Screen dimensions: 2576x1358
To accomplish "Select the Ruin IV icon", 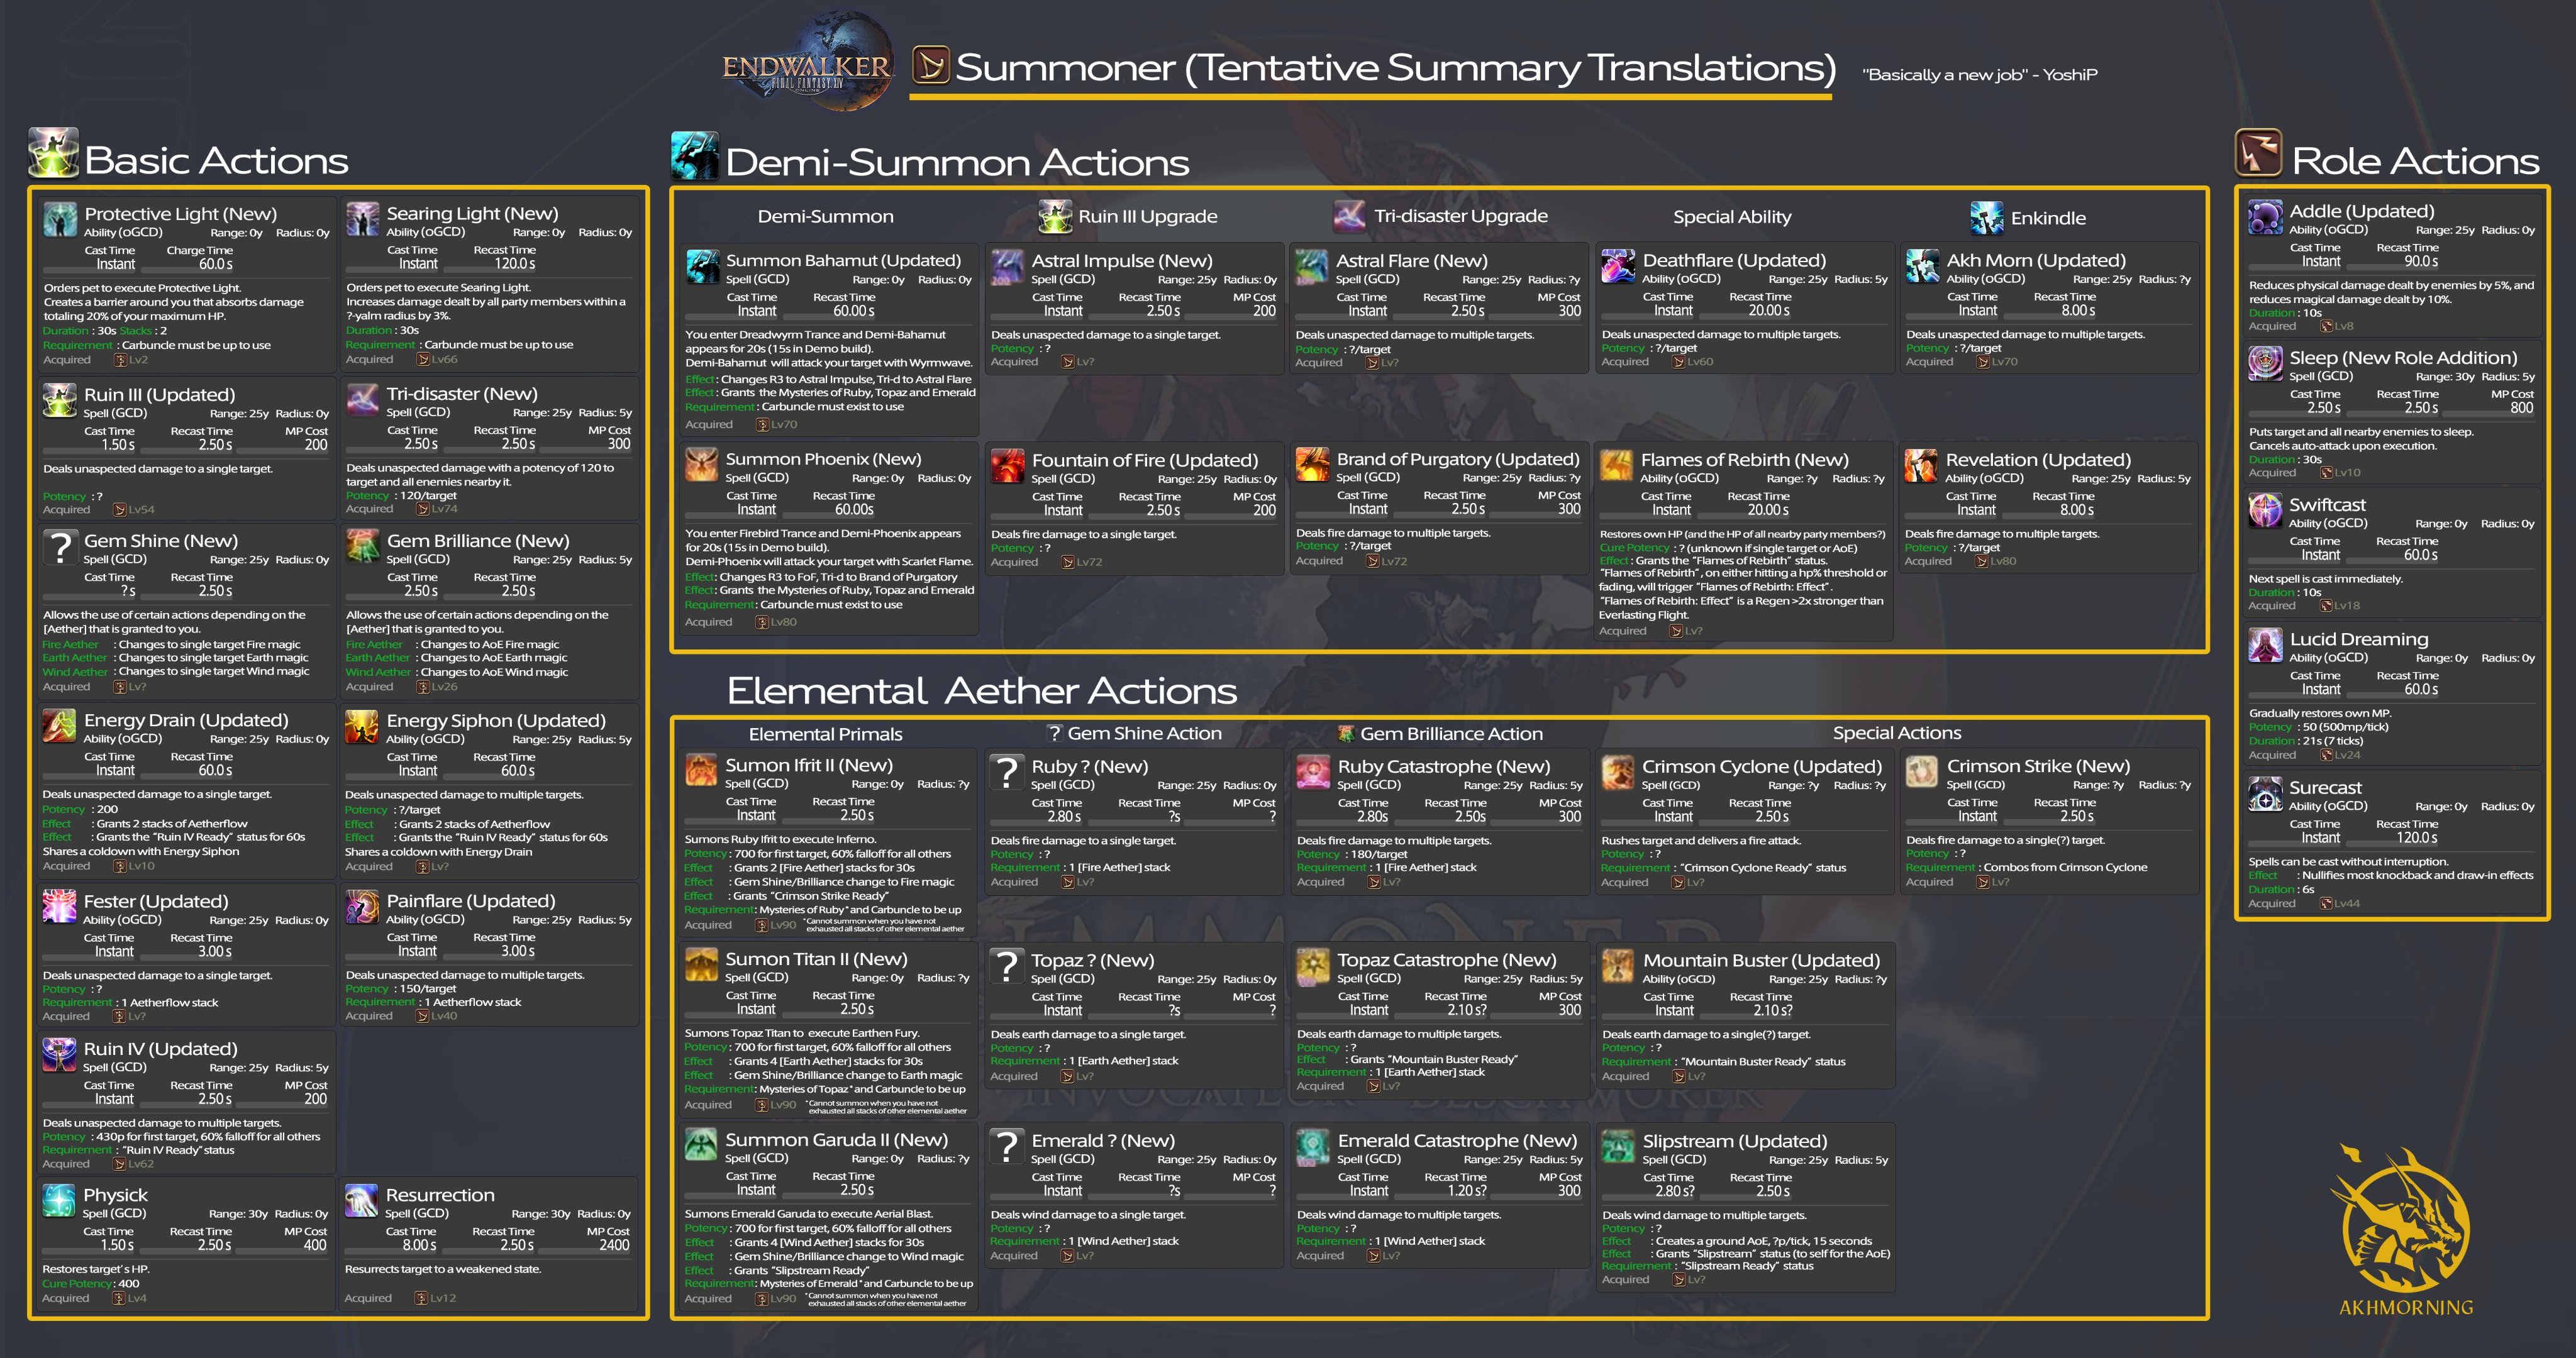I will pyautogui.click(x=60, y=1055).
